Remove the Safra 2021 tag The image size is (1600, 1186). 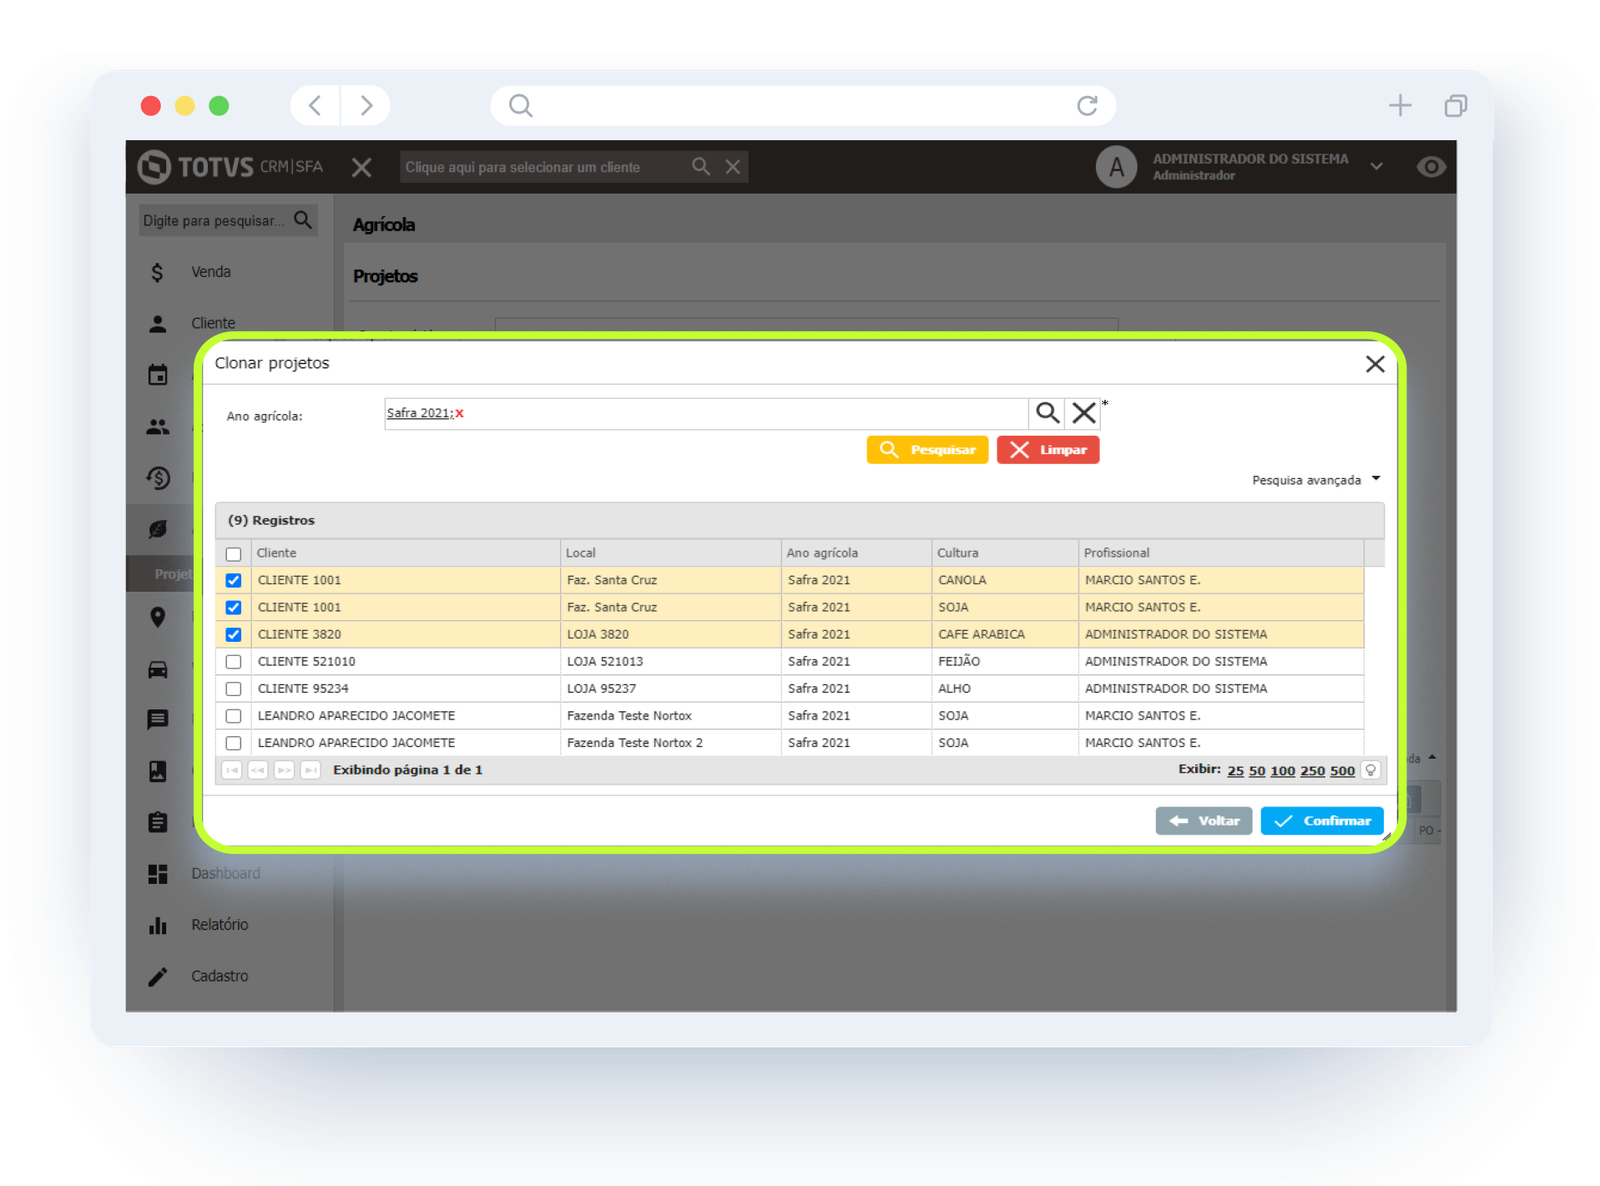(x=459, y=413)
